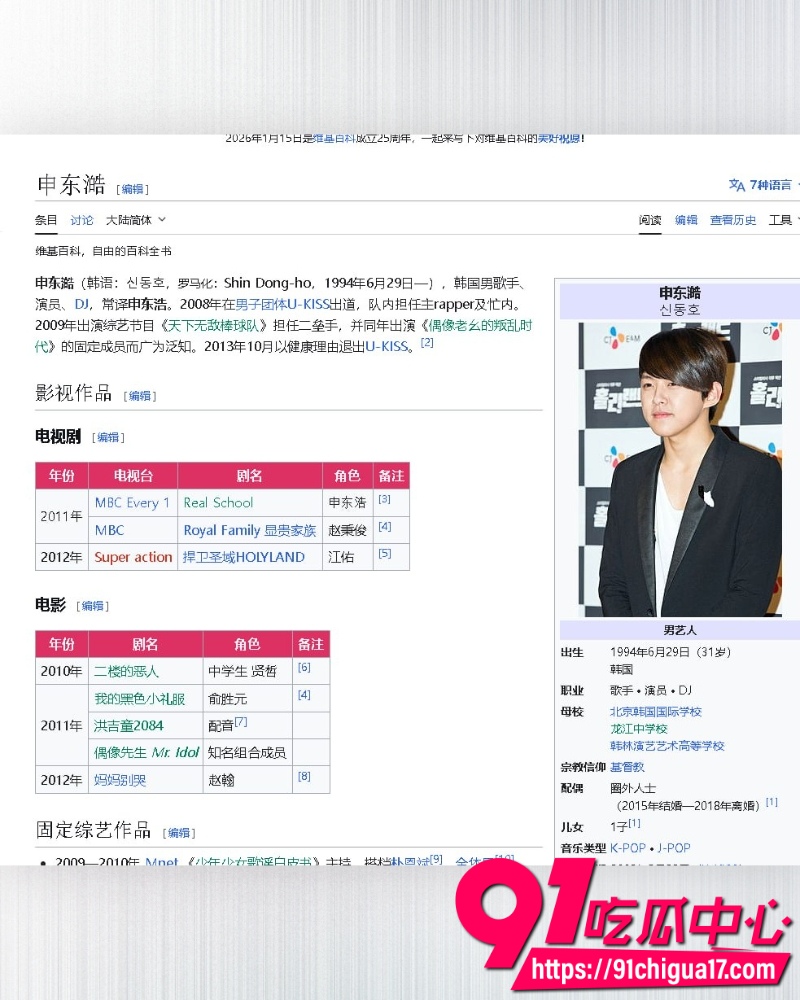The image size is (800, 1000).
Task: Click 编辑 link beside 固定综艺作品 heading
Action: (179, 833)
